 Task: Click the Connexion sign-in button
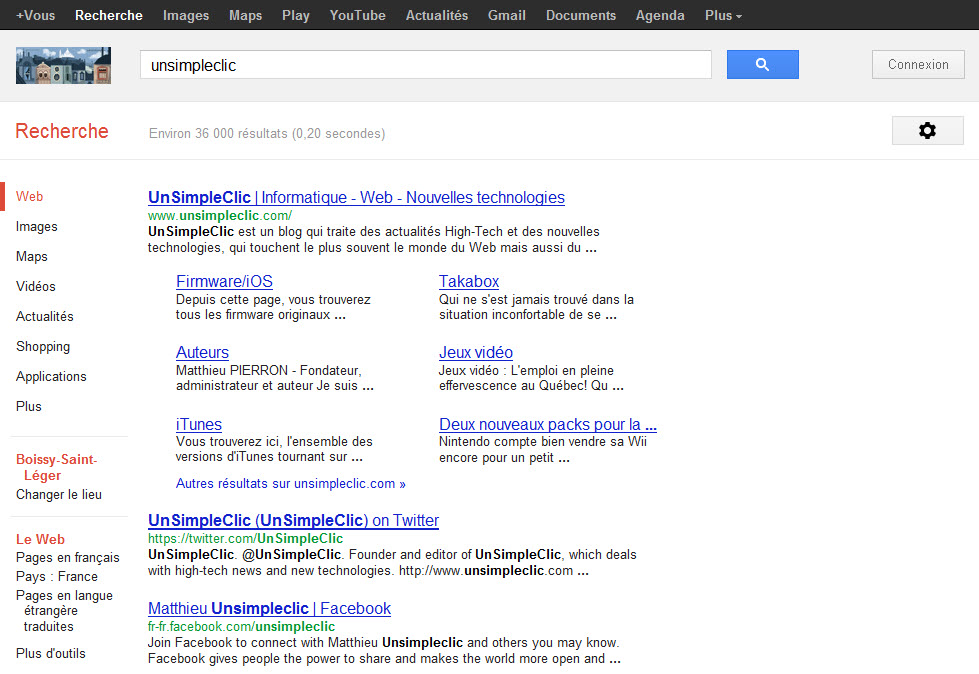[x=918, y=64]
